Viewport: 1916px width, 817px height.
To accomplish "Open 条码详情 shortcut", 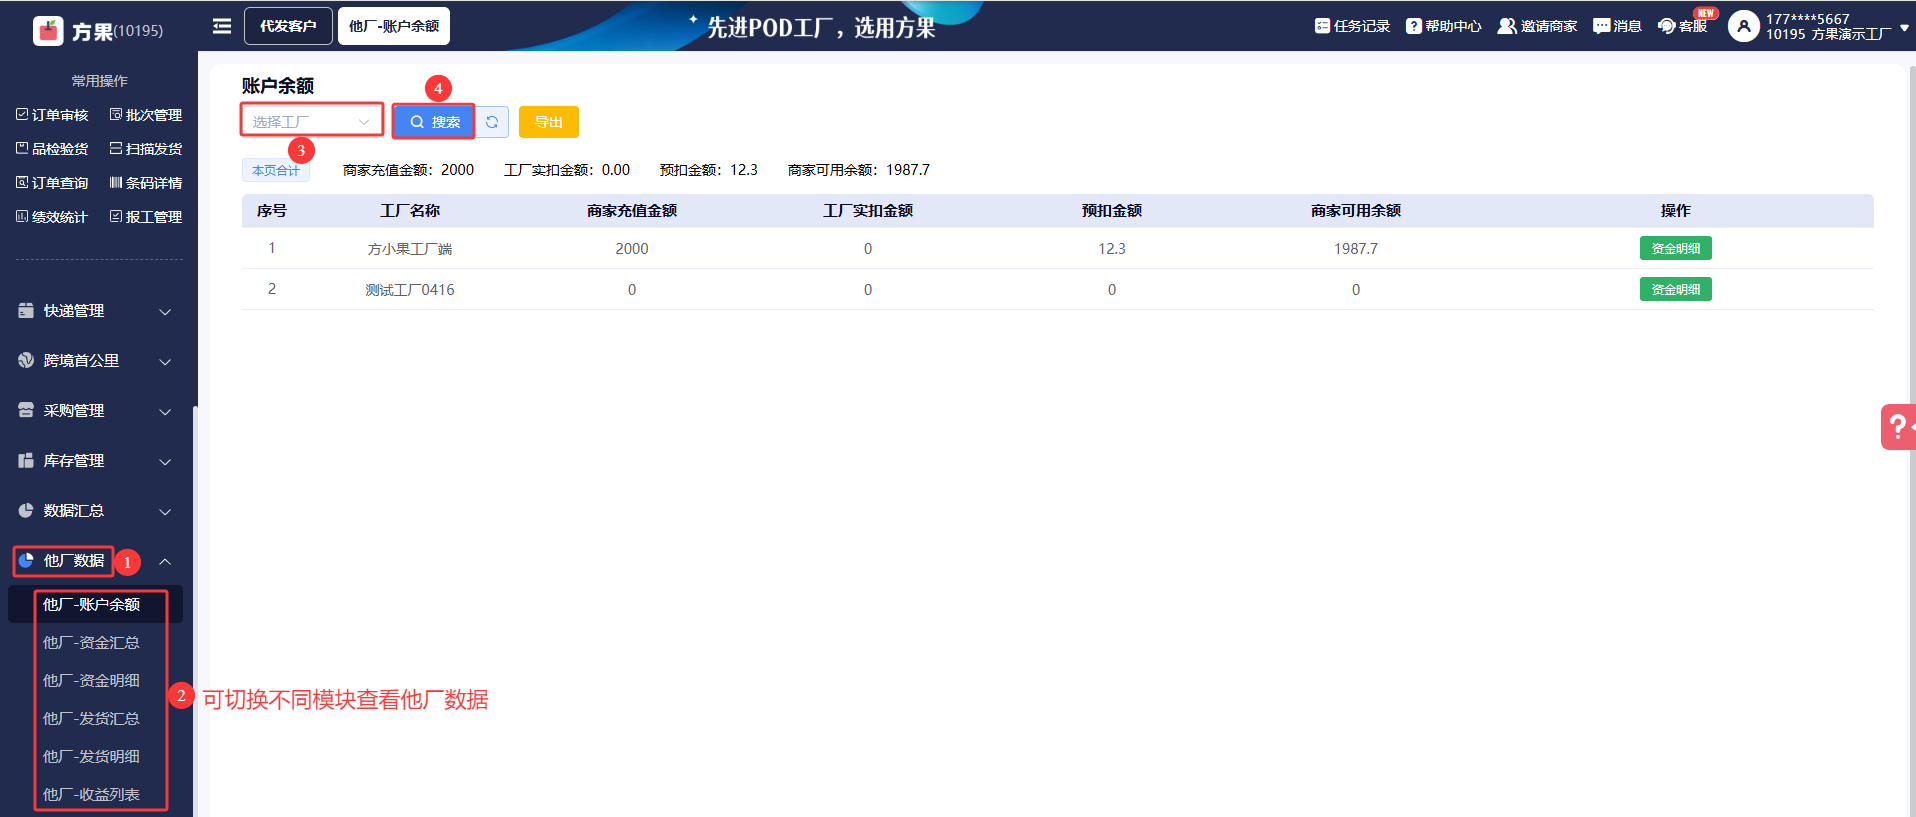I will pyautogui.click(x=146, y=183).
